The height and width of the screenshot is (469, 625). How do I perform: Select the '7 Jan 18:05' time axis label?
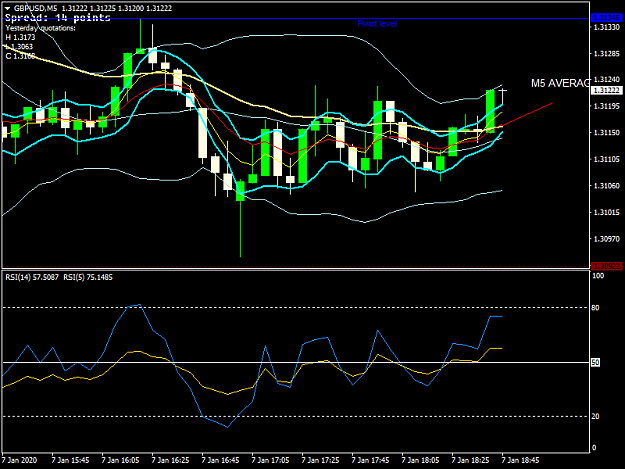point(421,460)
